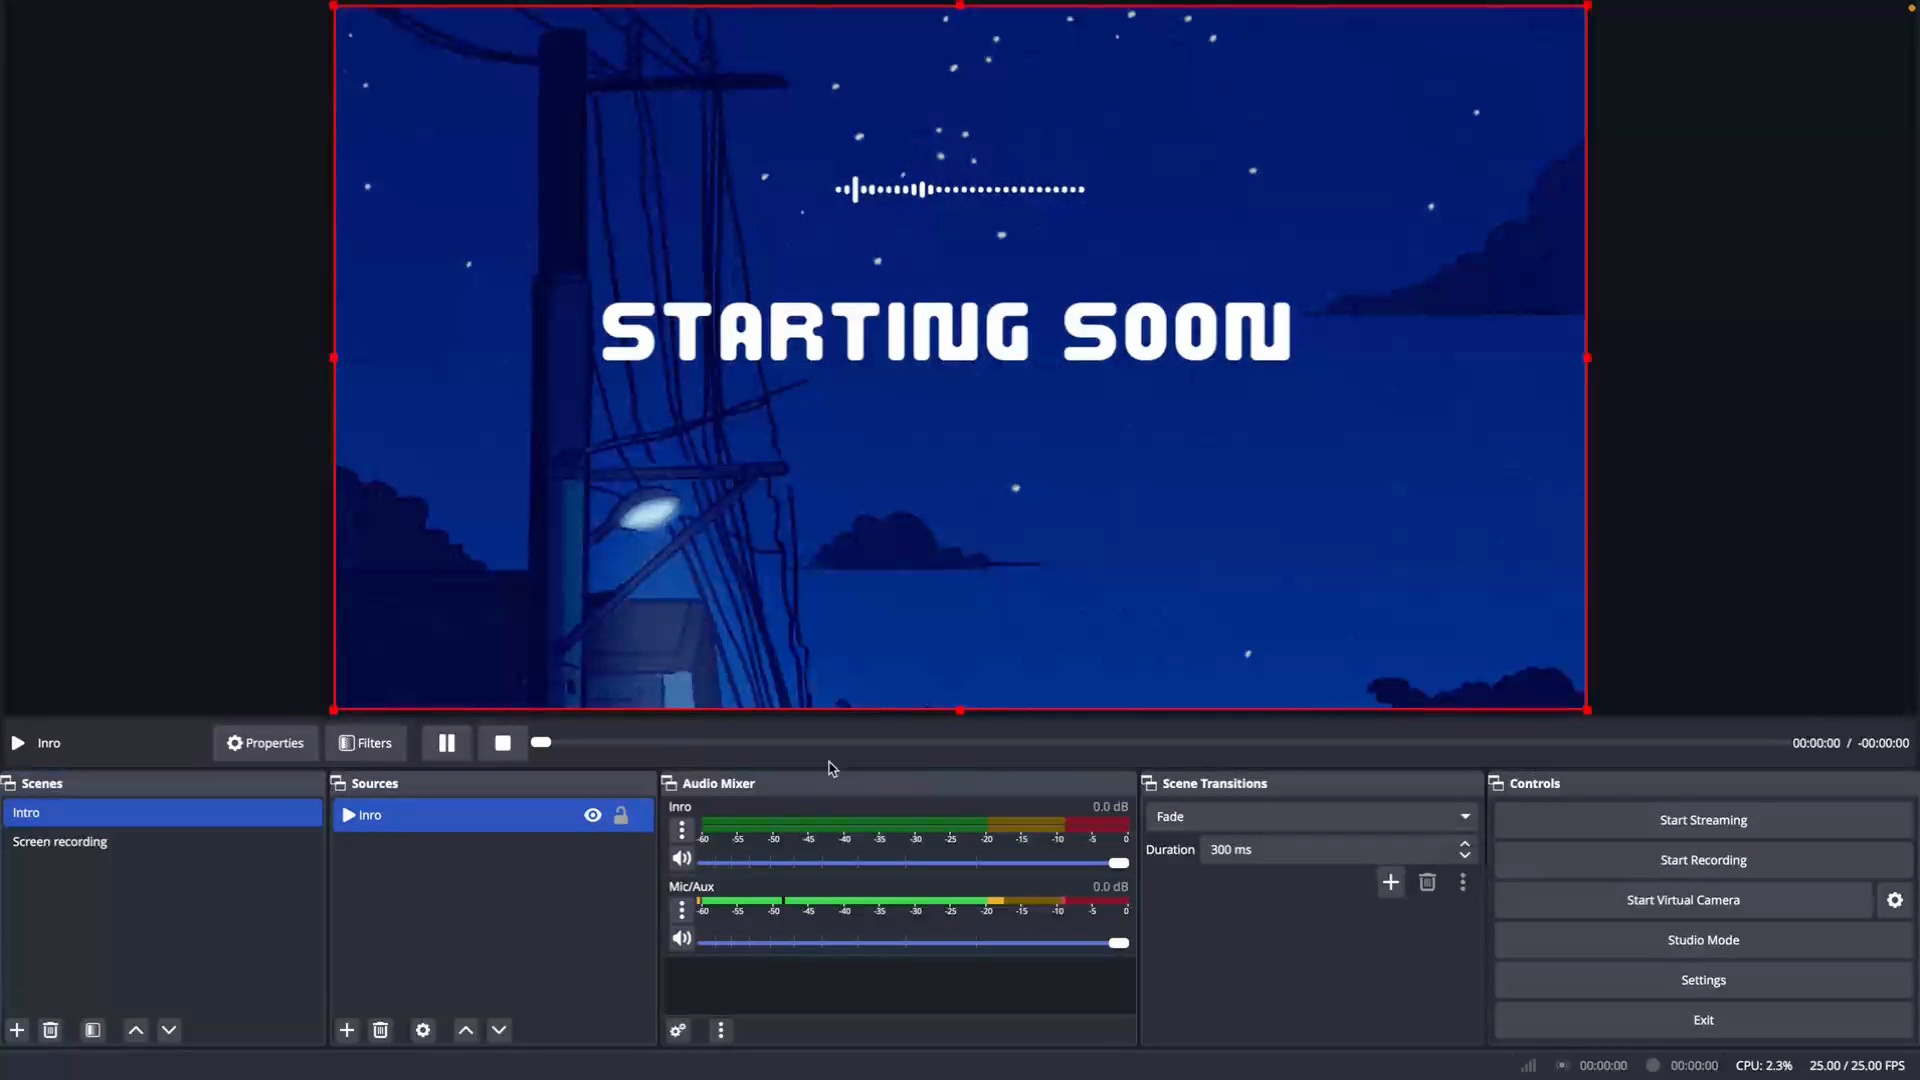The height and width of the screenshot is (1080, 1920).
Task: Click the Start Recording button
Action: pos(1703,860)
